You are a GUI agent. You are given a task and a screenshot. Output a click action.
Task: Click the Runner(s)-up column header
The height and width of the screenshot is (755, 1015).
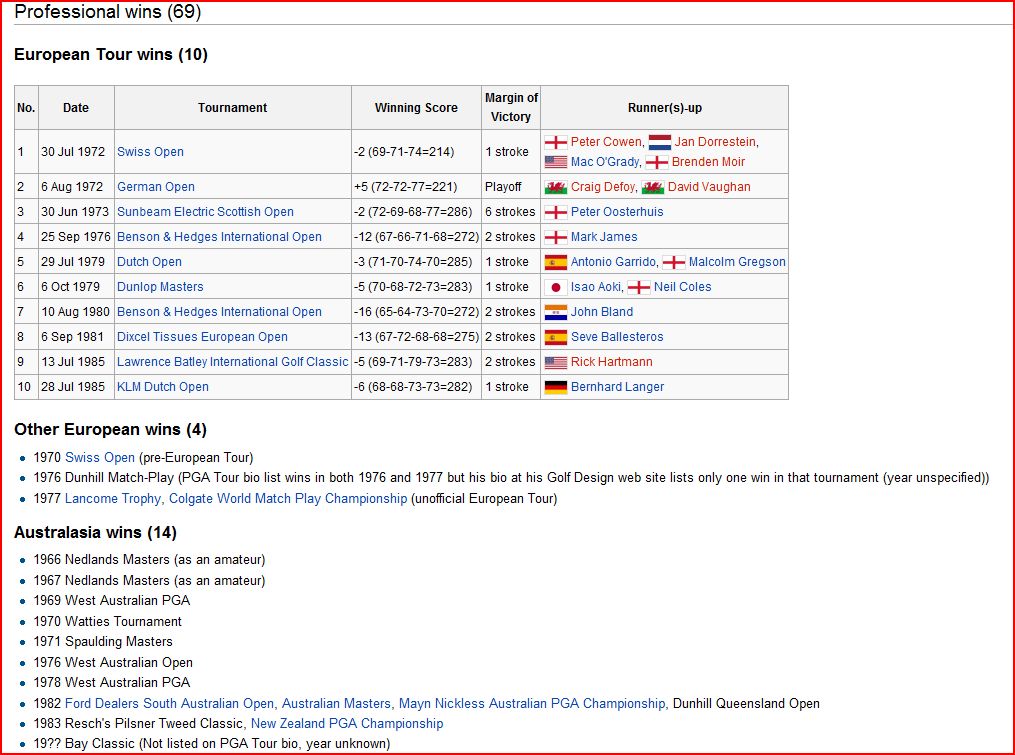point(665,108)
